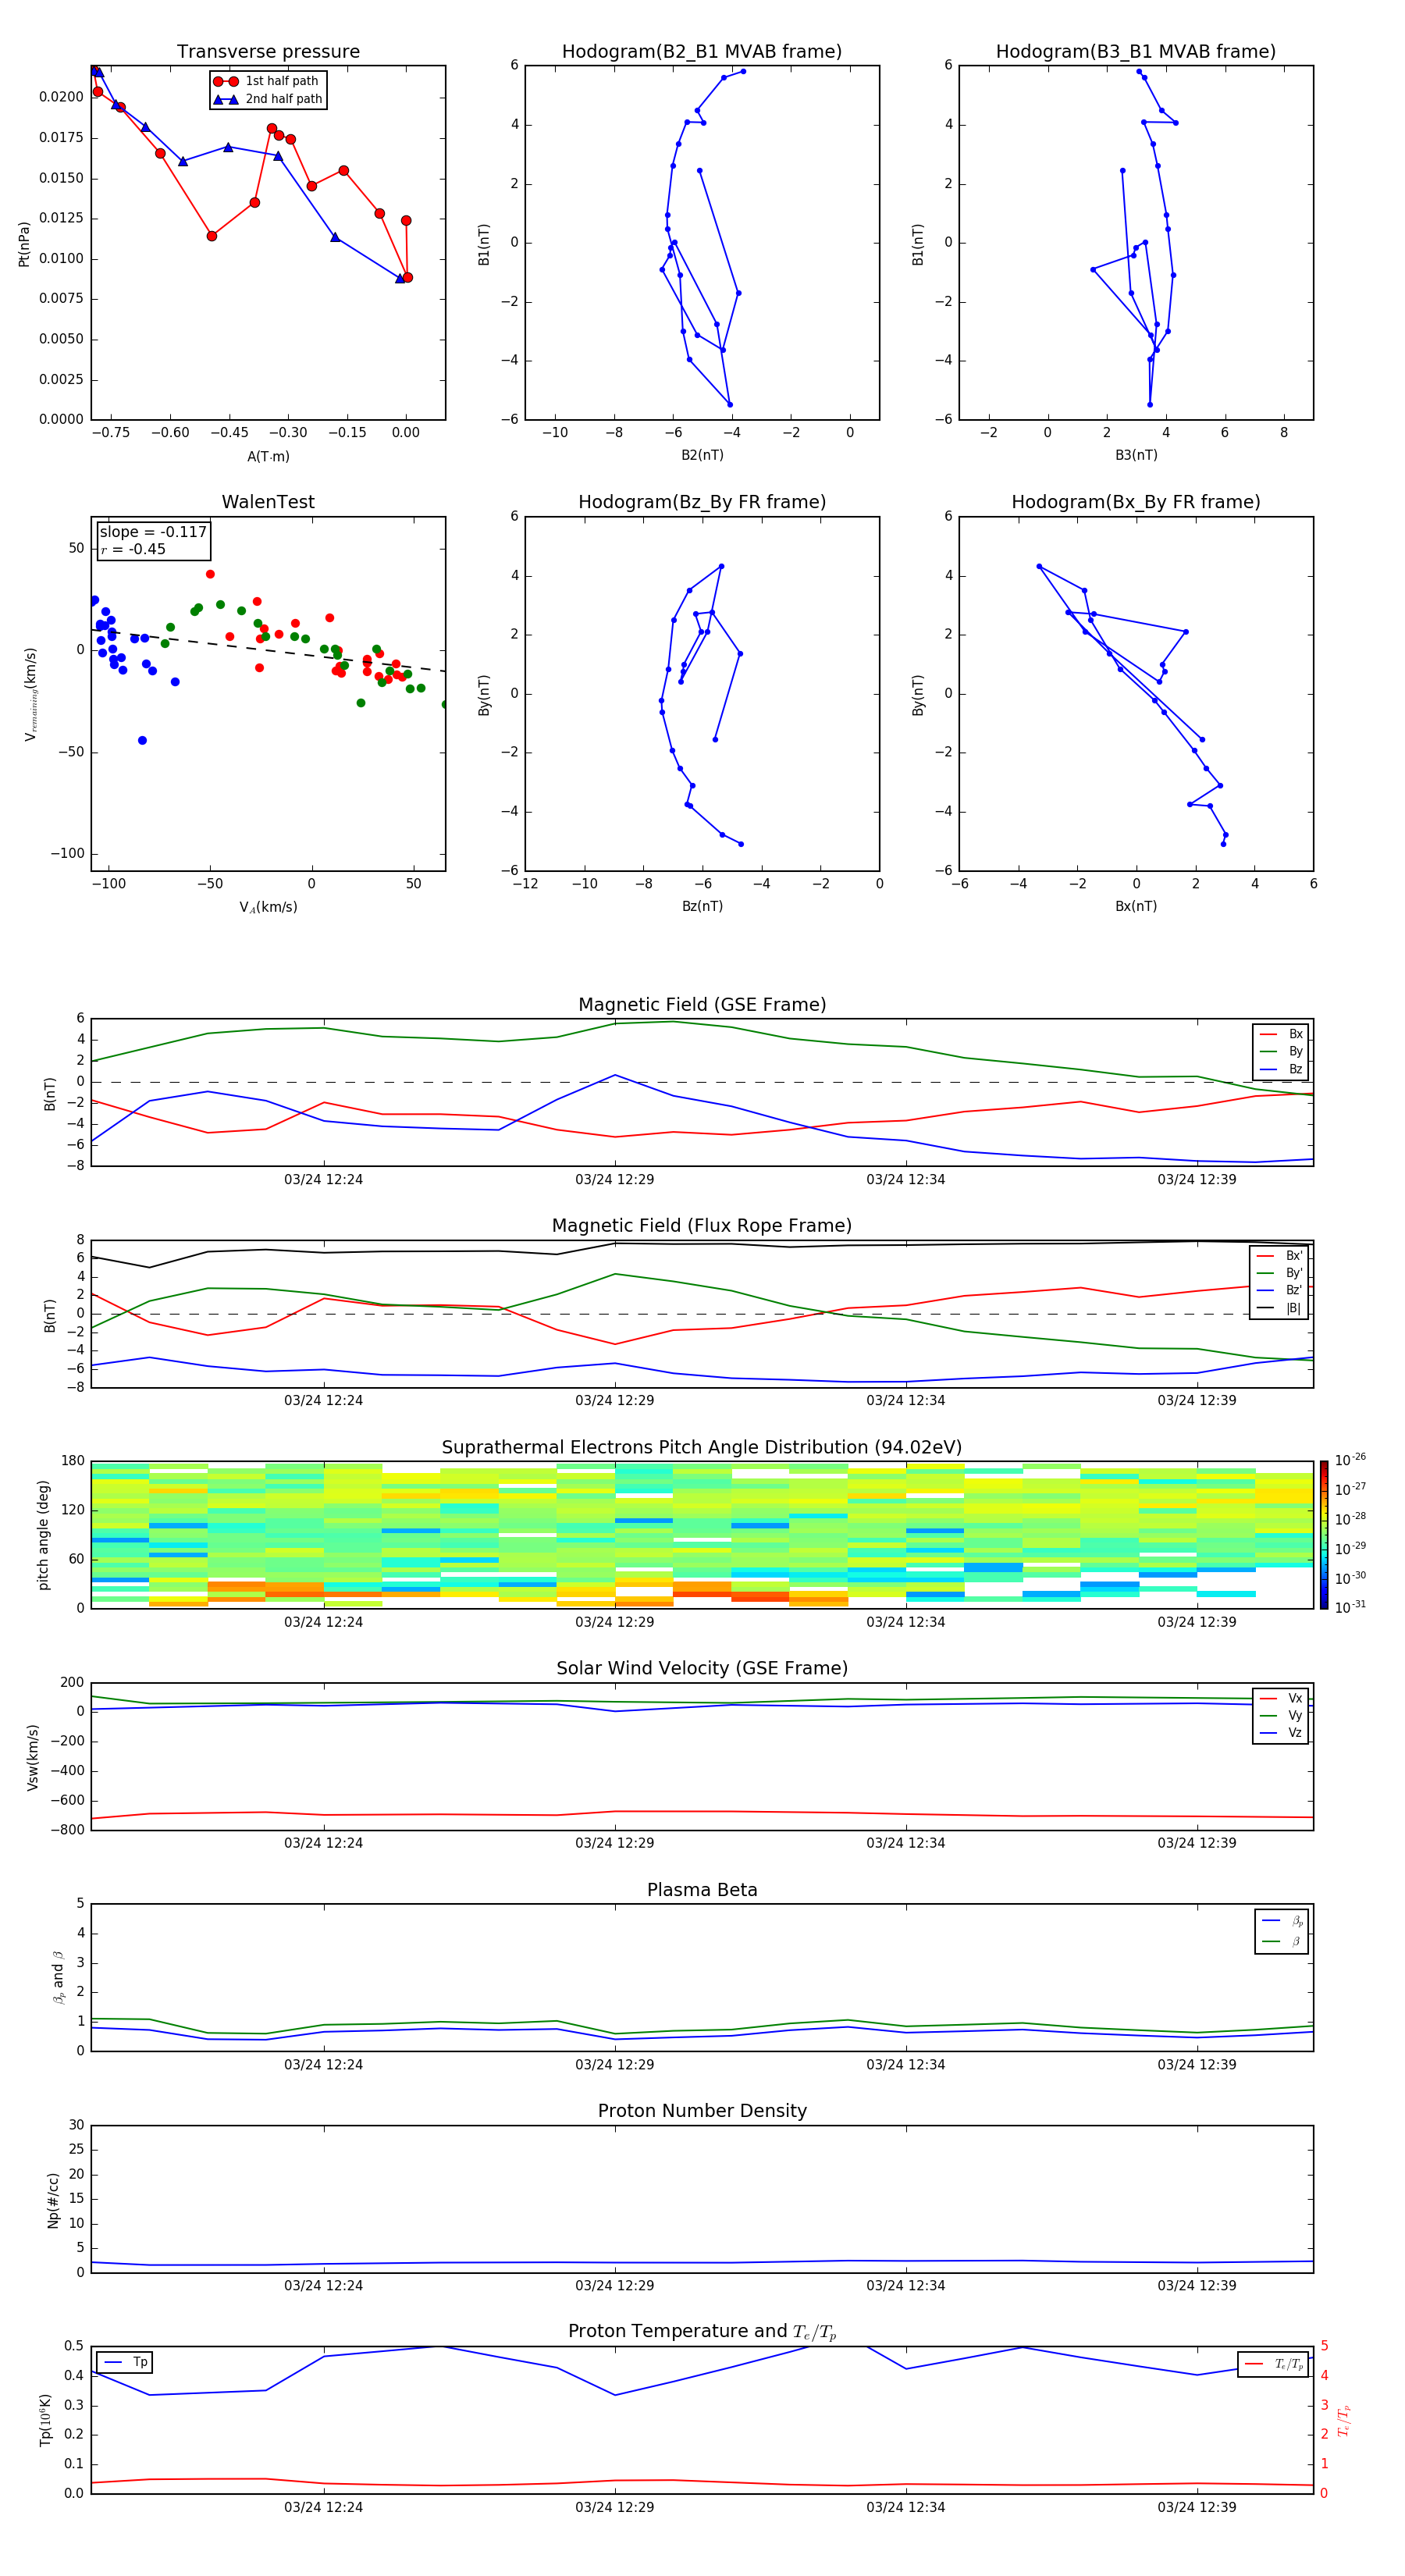Screen dimensions: 1405x2576
Task: Click 'Hodogram(Bz_By FR frame)' title
Action: [x=702, y=502]
